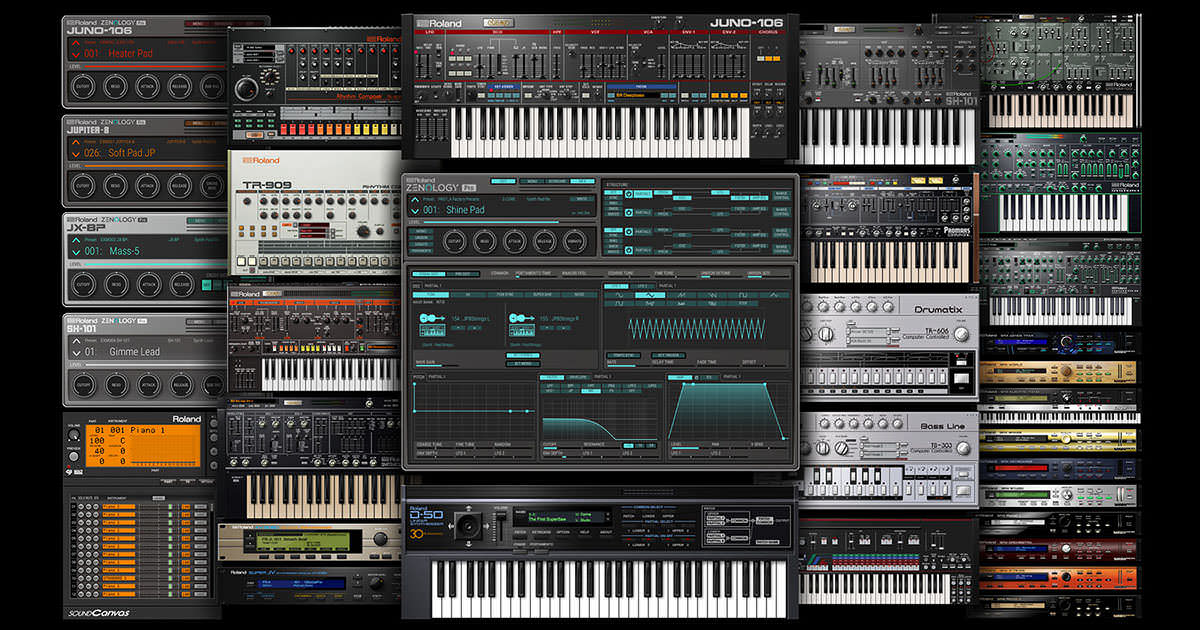Click KEY TRIGGER button in LFO section
The width and height of the screenshot is (1200, 630).
(668, 355)
